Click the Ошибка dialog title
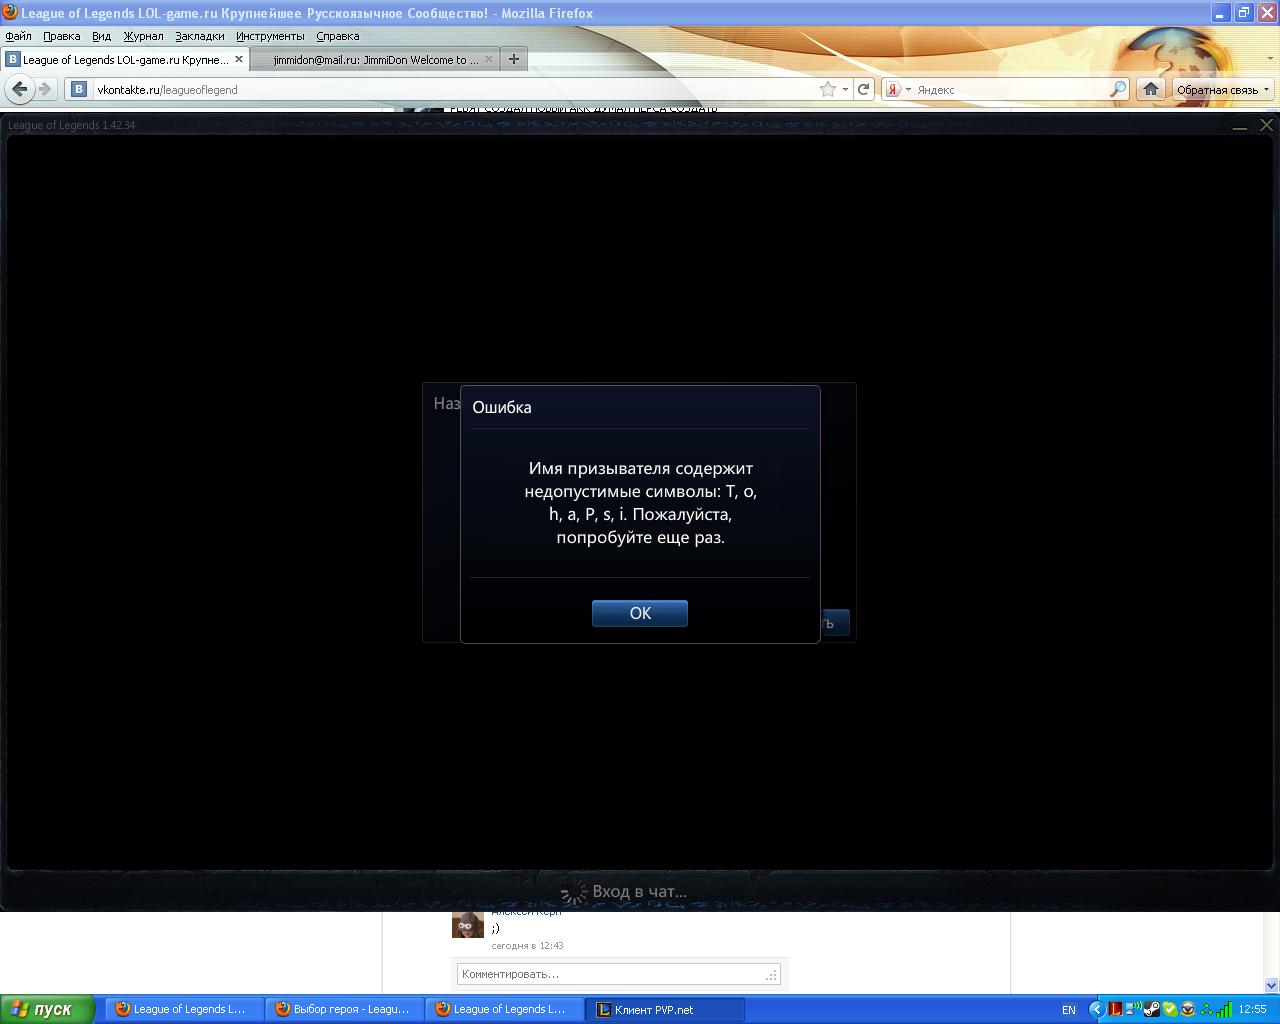Screen dimensions: 1280x1024 tap(502, 407)
